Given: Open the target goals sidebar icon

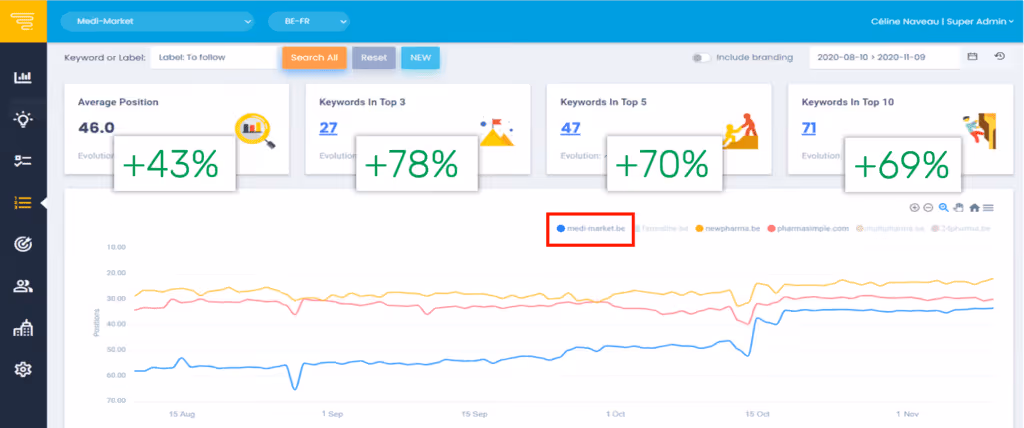Looking at the screenshot, I should point(23,244).
